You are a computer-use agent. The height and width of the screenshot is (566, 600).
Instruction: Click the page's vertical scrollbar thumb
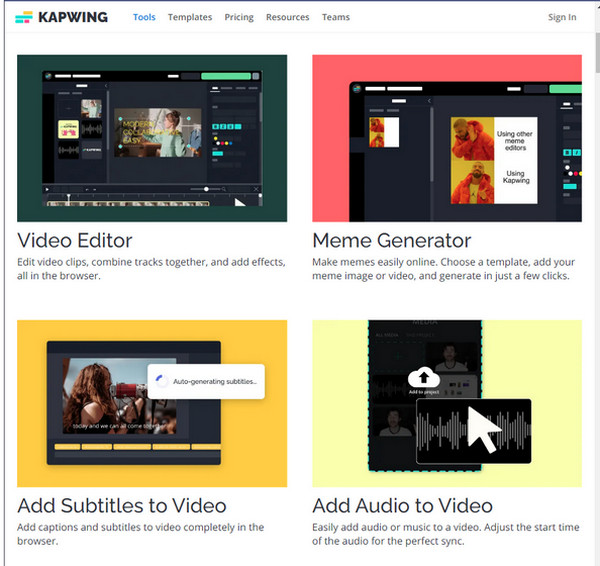click(597, 53)
